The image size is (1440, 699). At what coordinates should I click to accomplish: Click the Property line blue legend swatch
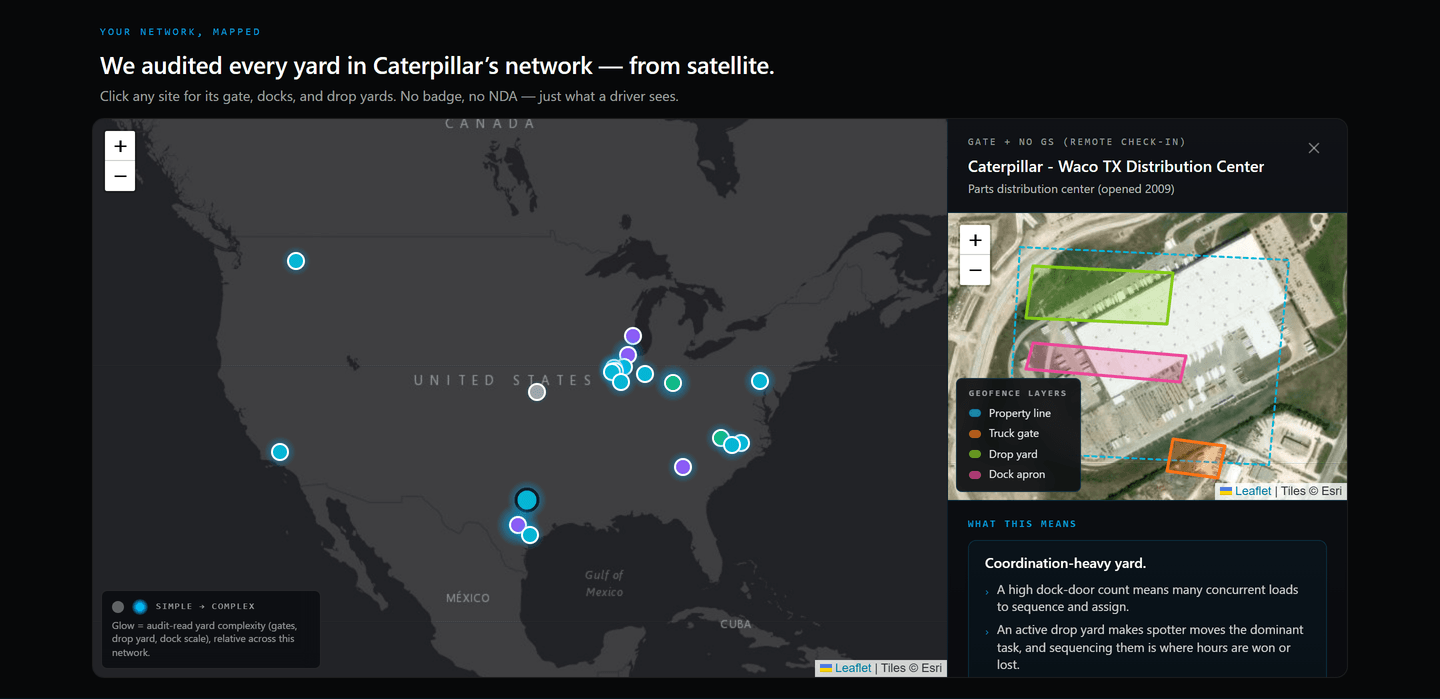975,413
